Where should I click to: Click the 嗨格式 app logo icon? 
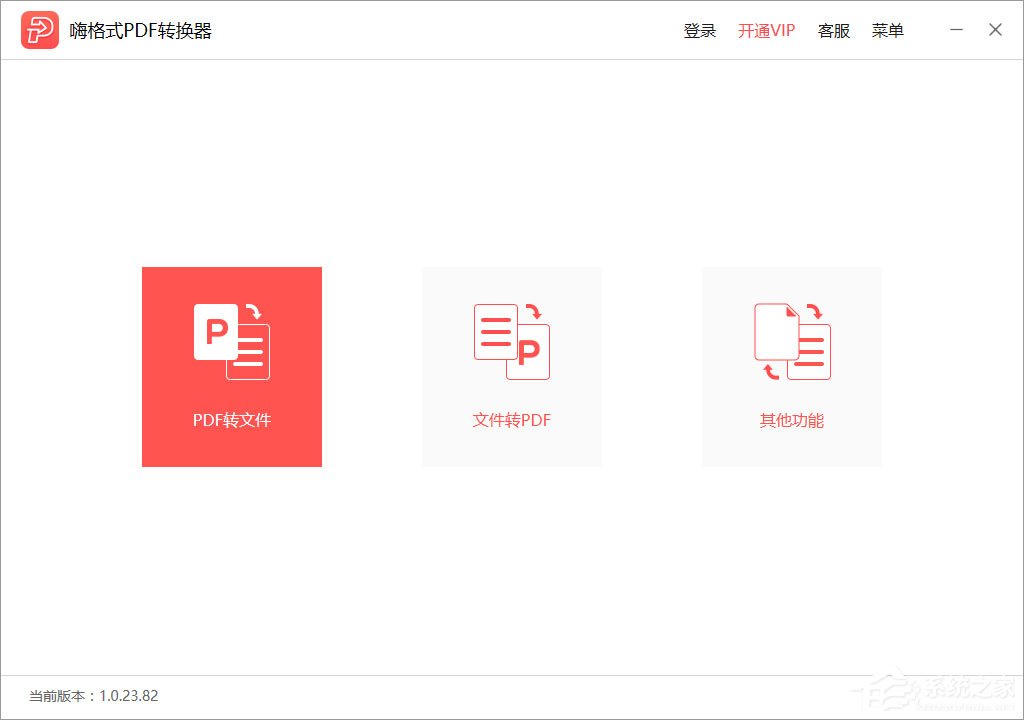[38, 29]
